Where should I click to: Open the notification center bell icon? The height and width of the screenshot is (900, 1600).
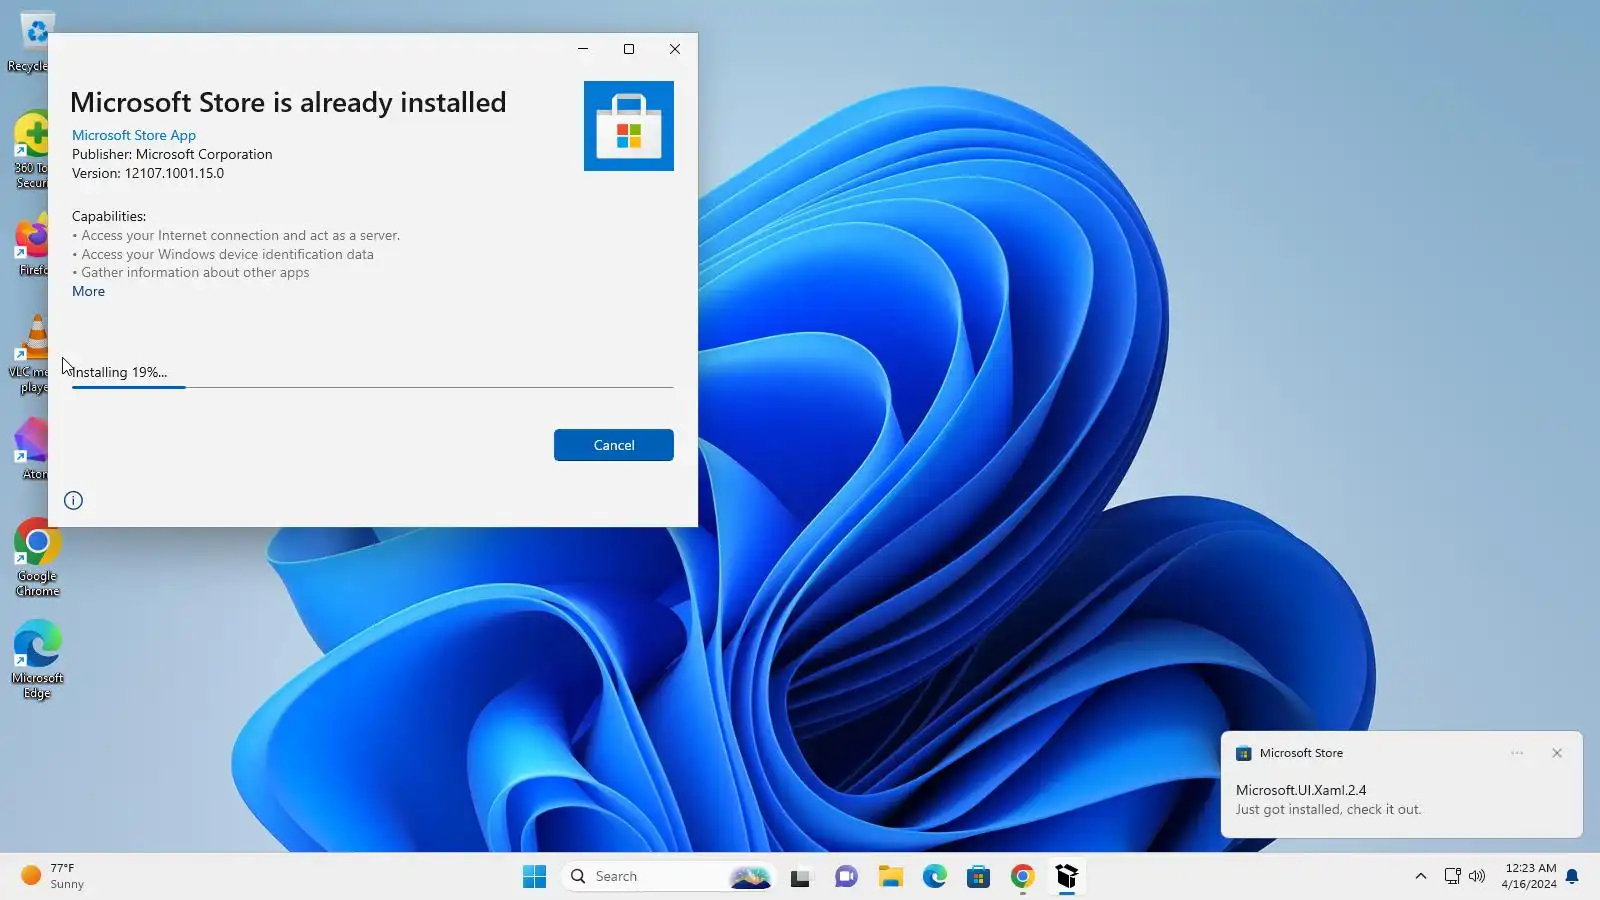point(1572,877)
